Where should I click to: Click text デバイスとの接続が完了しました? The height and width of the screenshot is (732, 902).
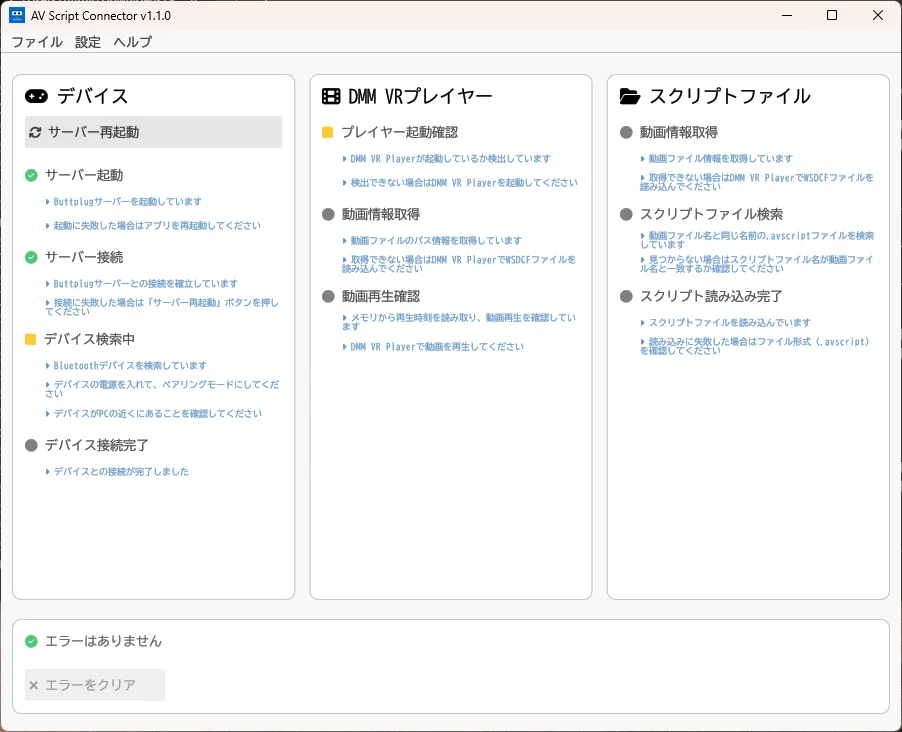pos(121,471)
